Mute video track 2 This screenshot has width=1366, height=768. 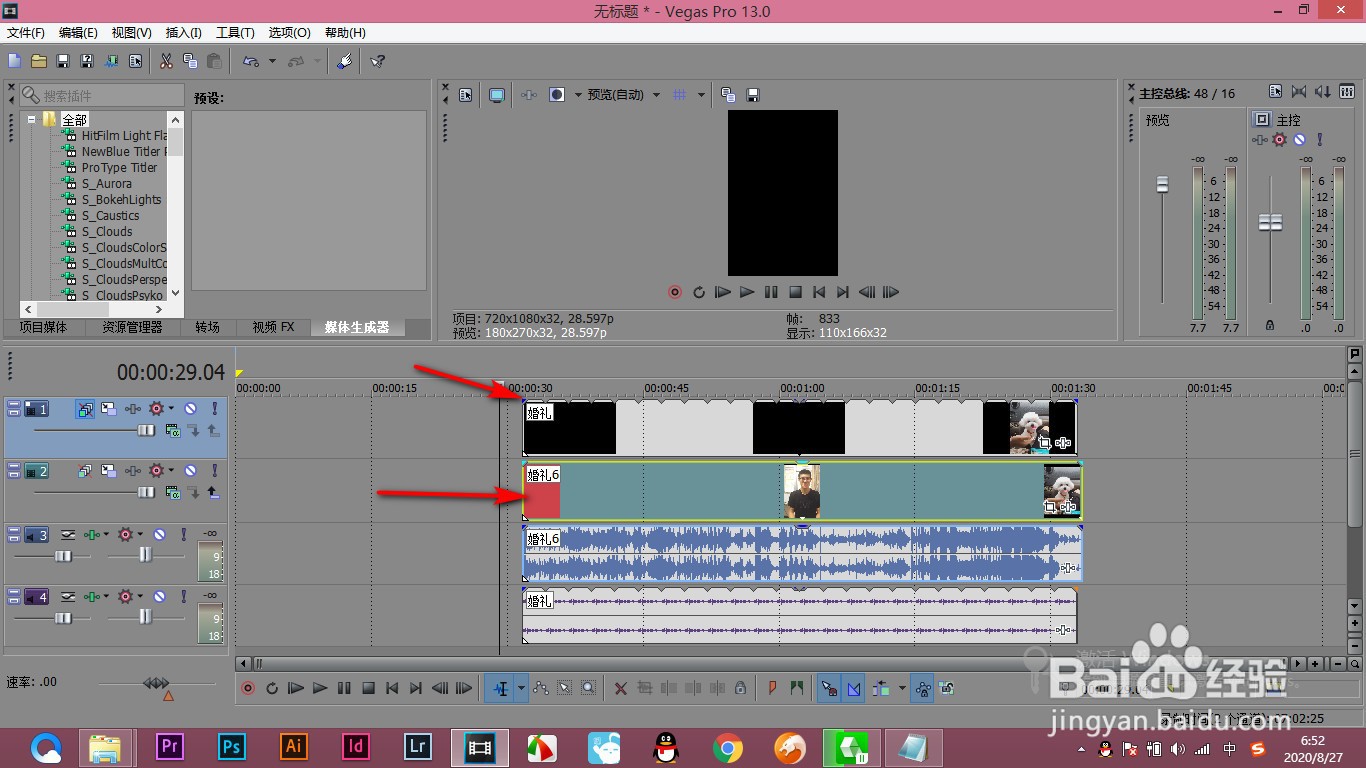(191, 470)
